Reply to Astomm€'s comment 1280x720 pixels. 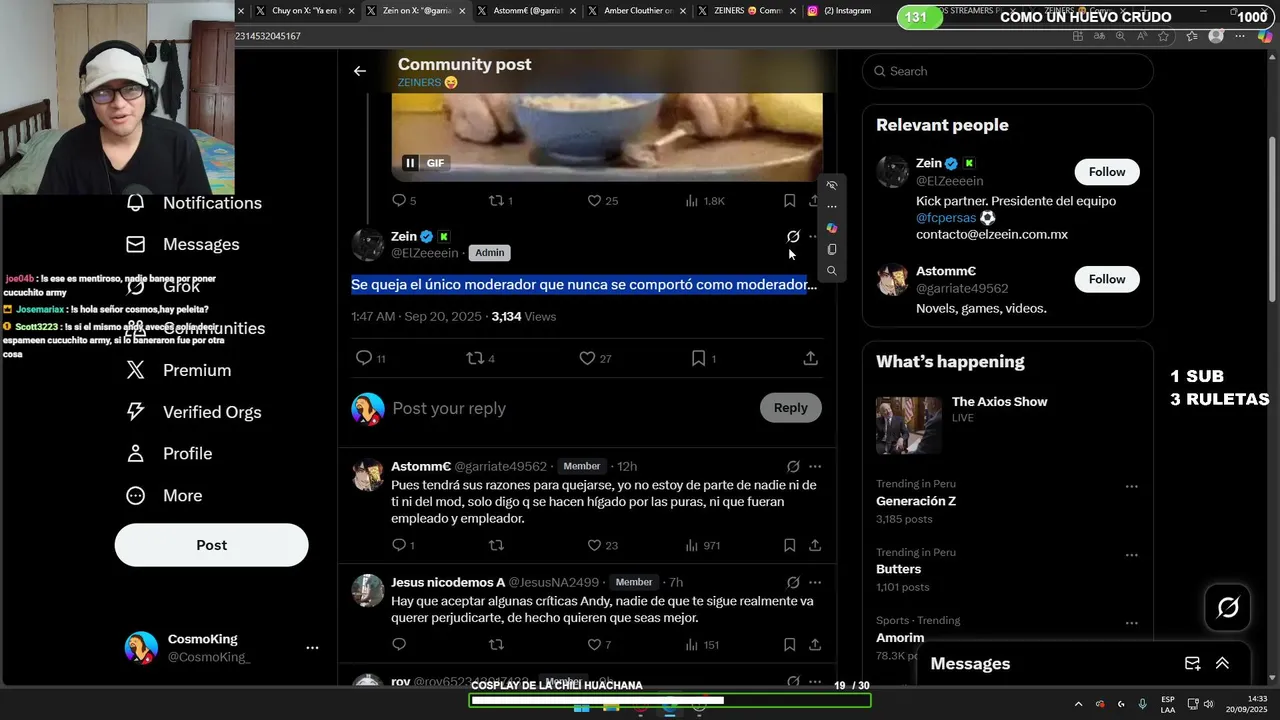click(402, 545)
